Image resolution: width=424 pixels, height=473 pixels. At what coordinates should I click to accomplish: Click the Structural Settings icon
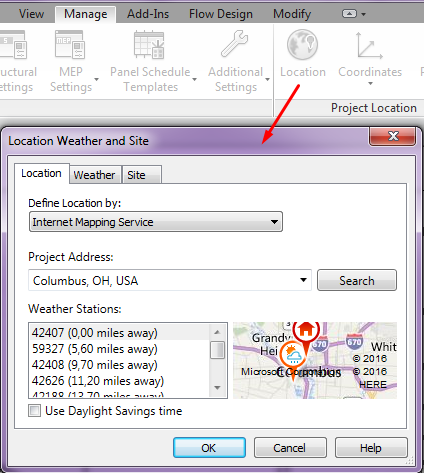[13, 45]
